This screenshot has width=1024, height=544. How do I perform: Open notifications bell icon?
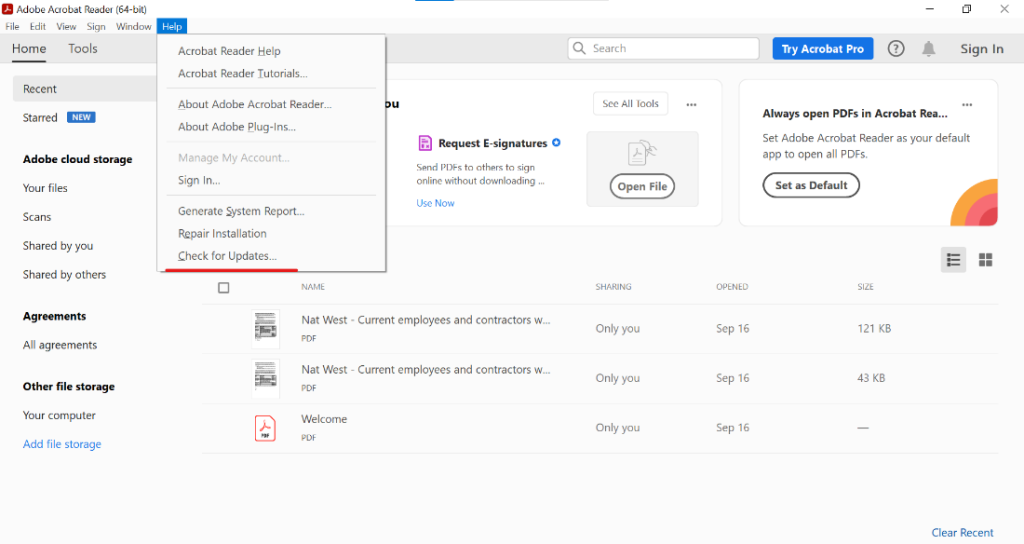929,48
